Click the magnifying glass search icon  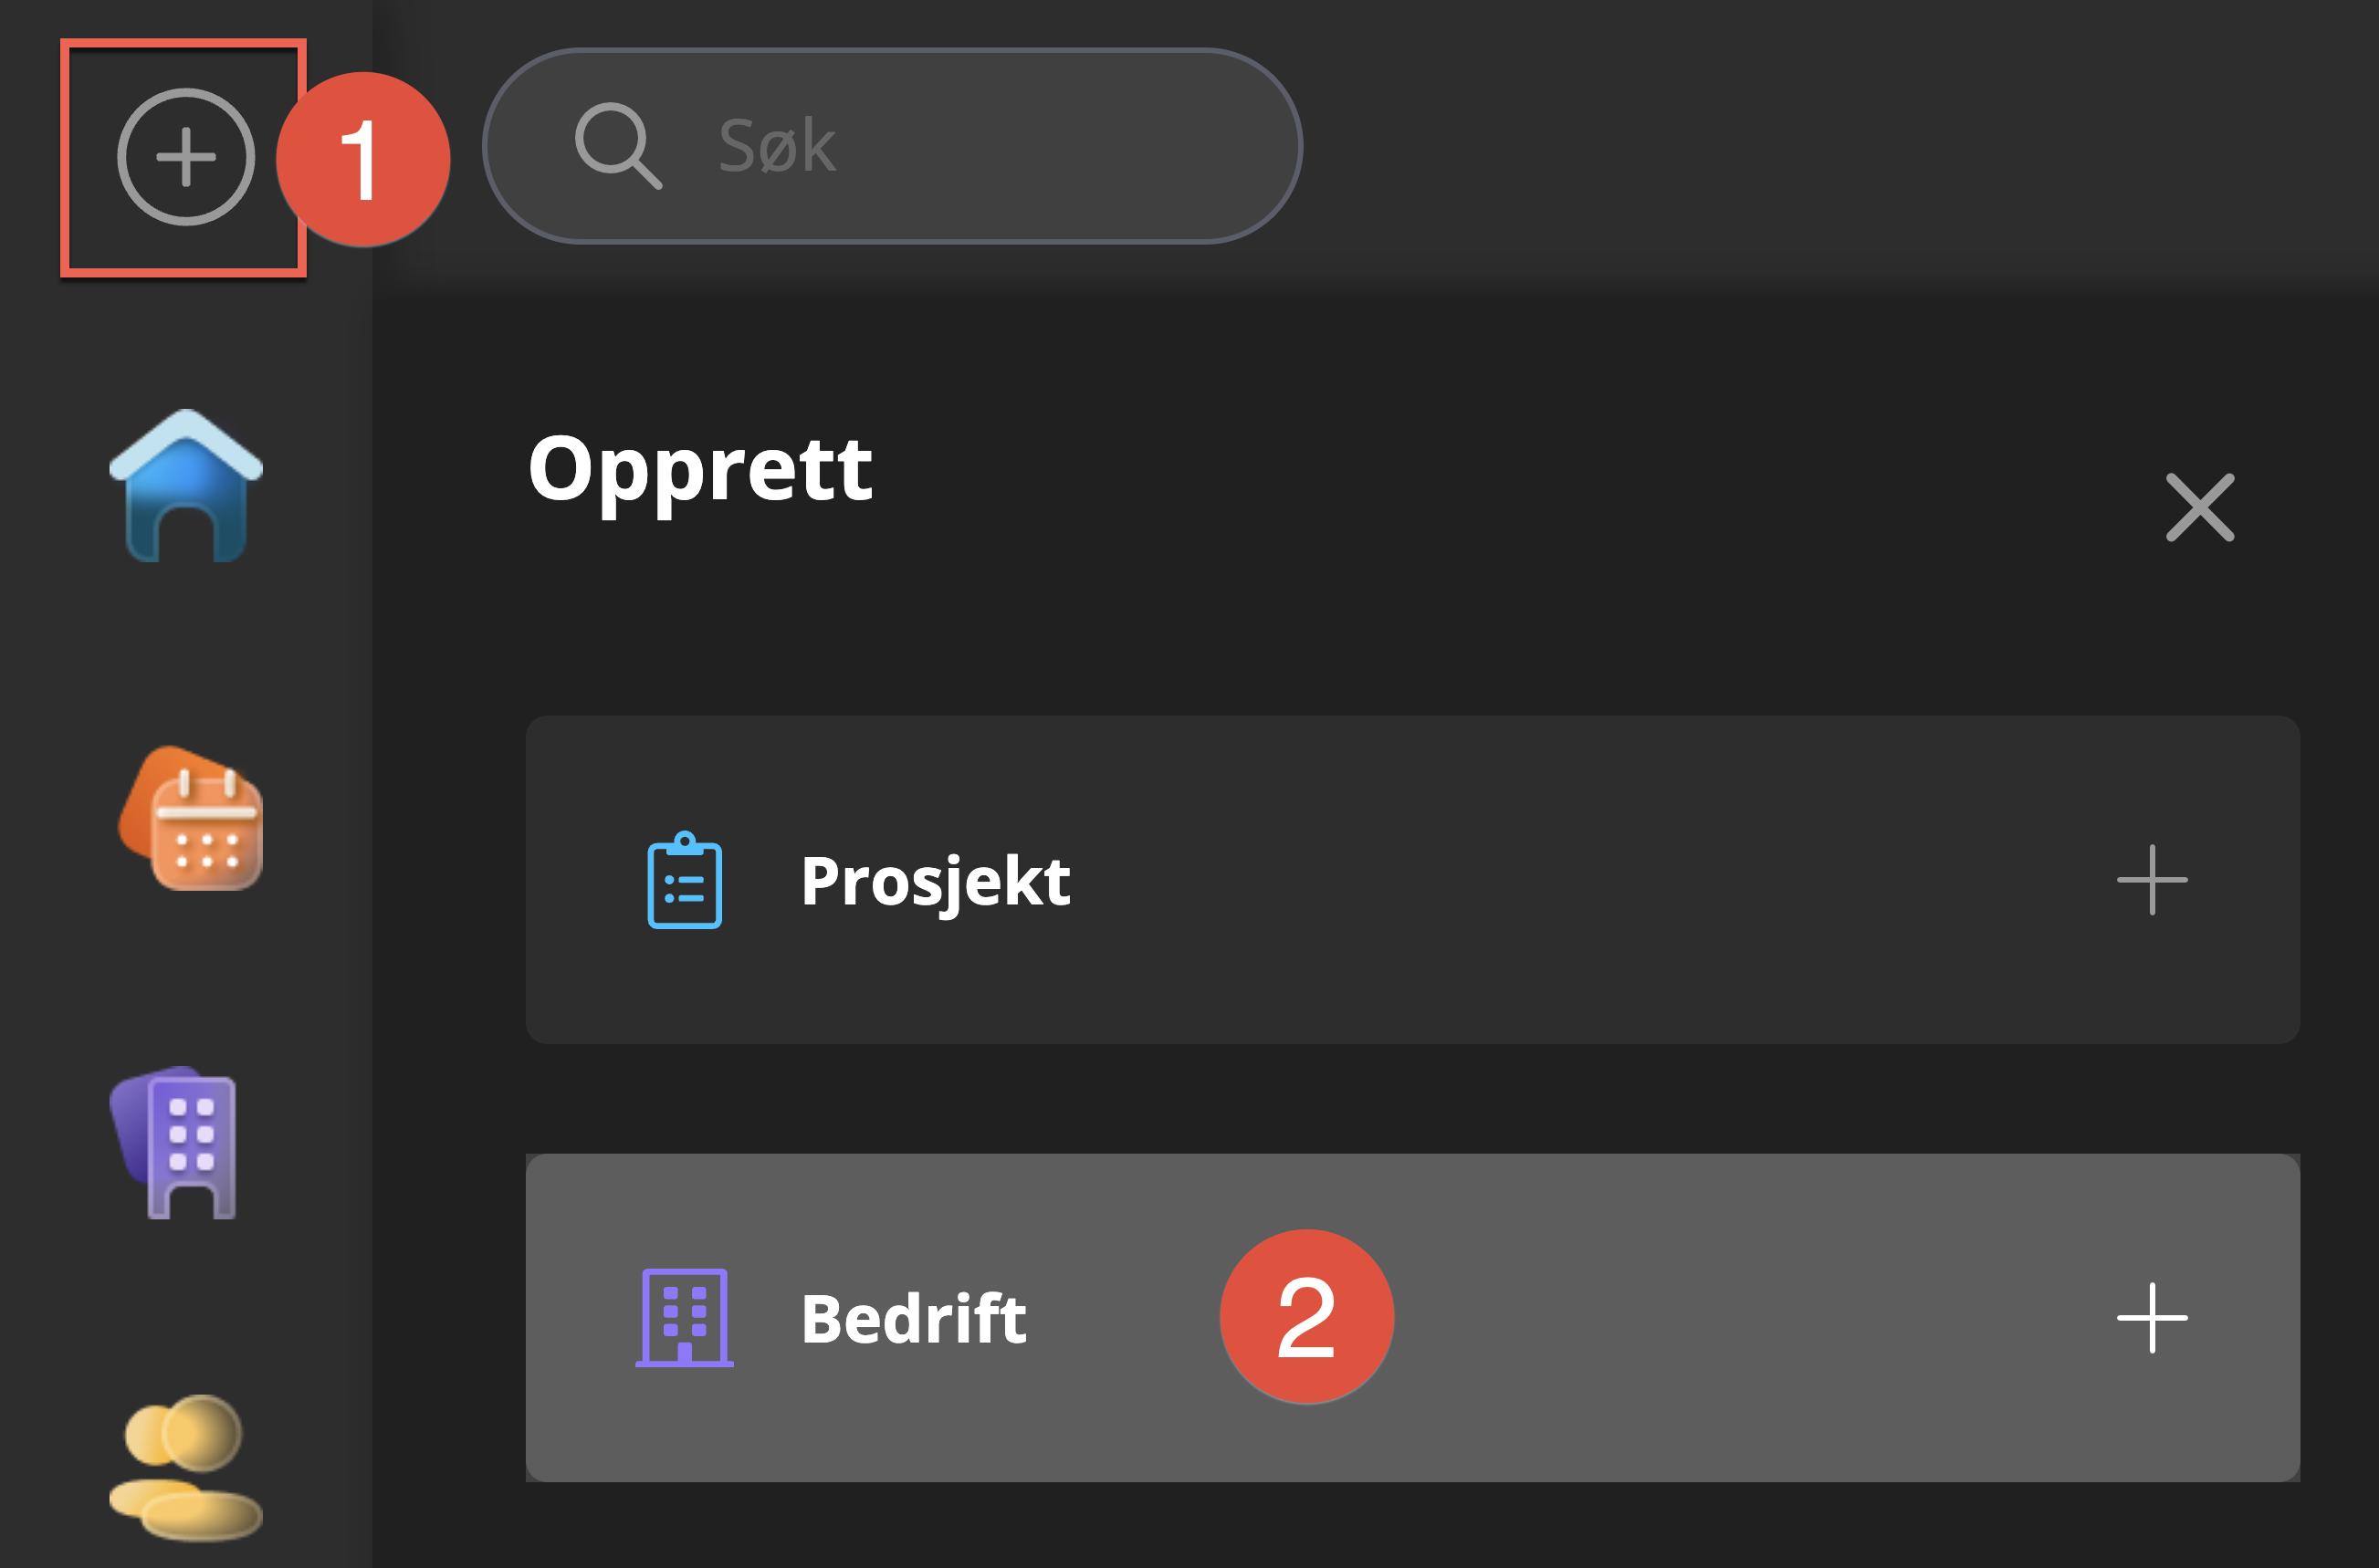(617, 146)
